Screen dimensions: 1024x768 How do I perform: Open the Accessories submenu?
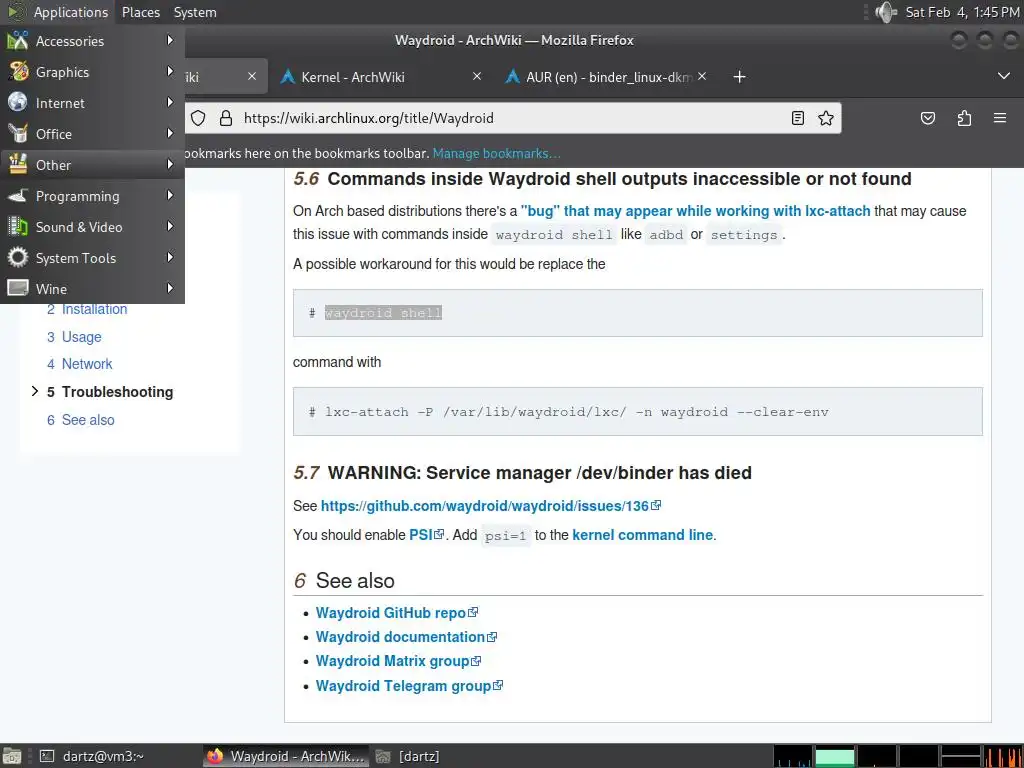(x=92, y=41)
